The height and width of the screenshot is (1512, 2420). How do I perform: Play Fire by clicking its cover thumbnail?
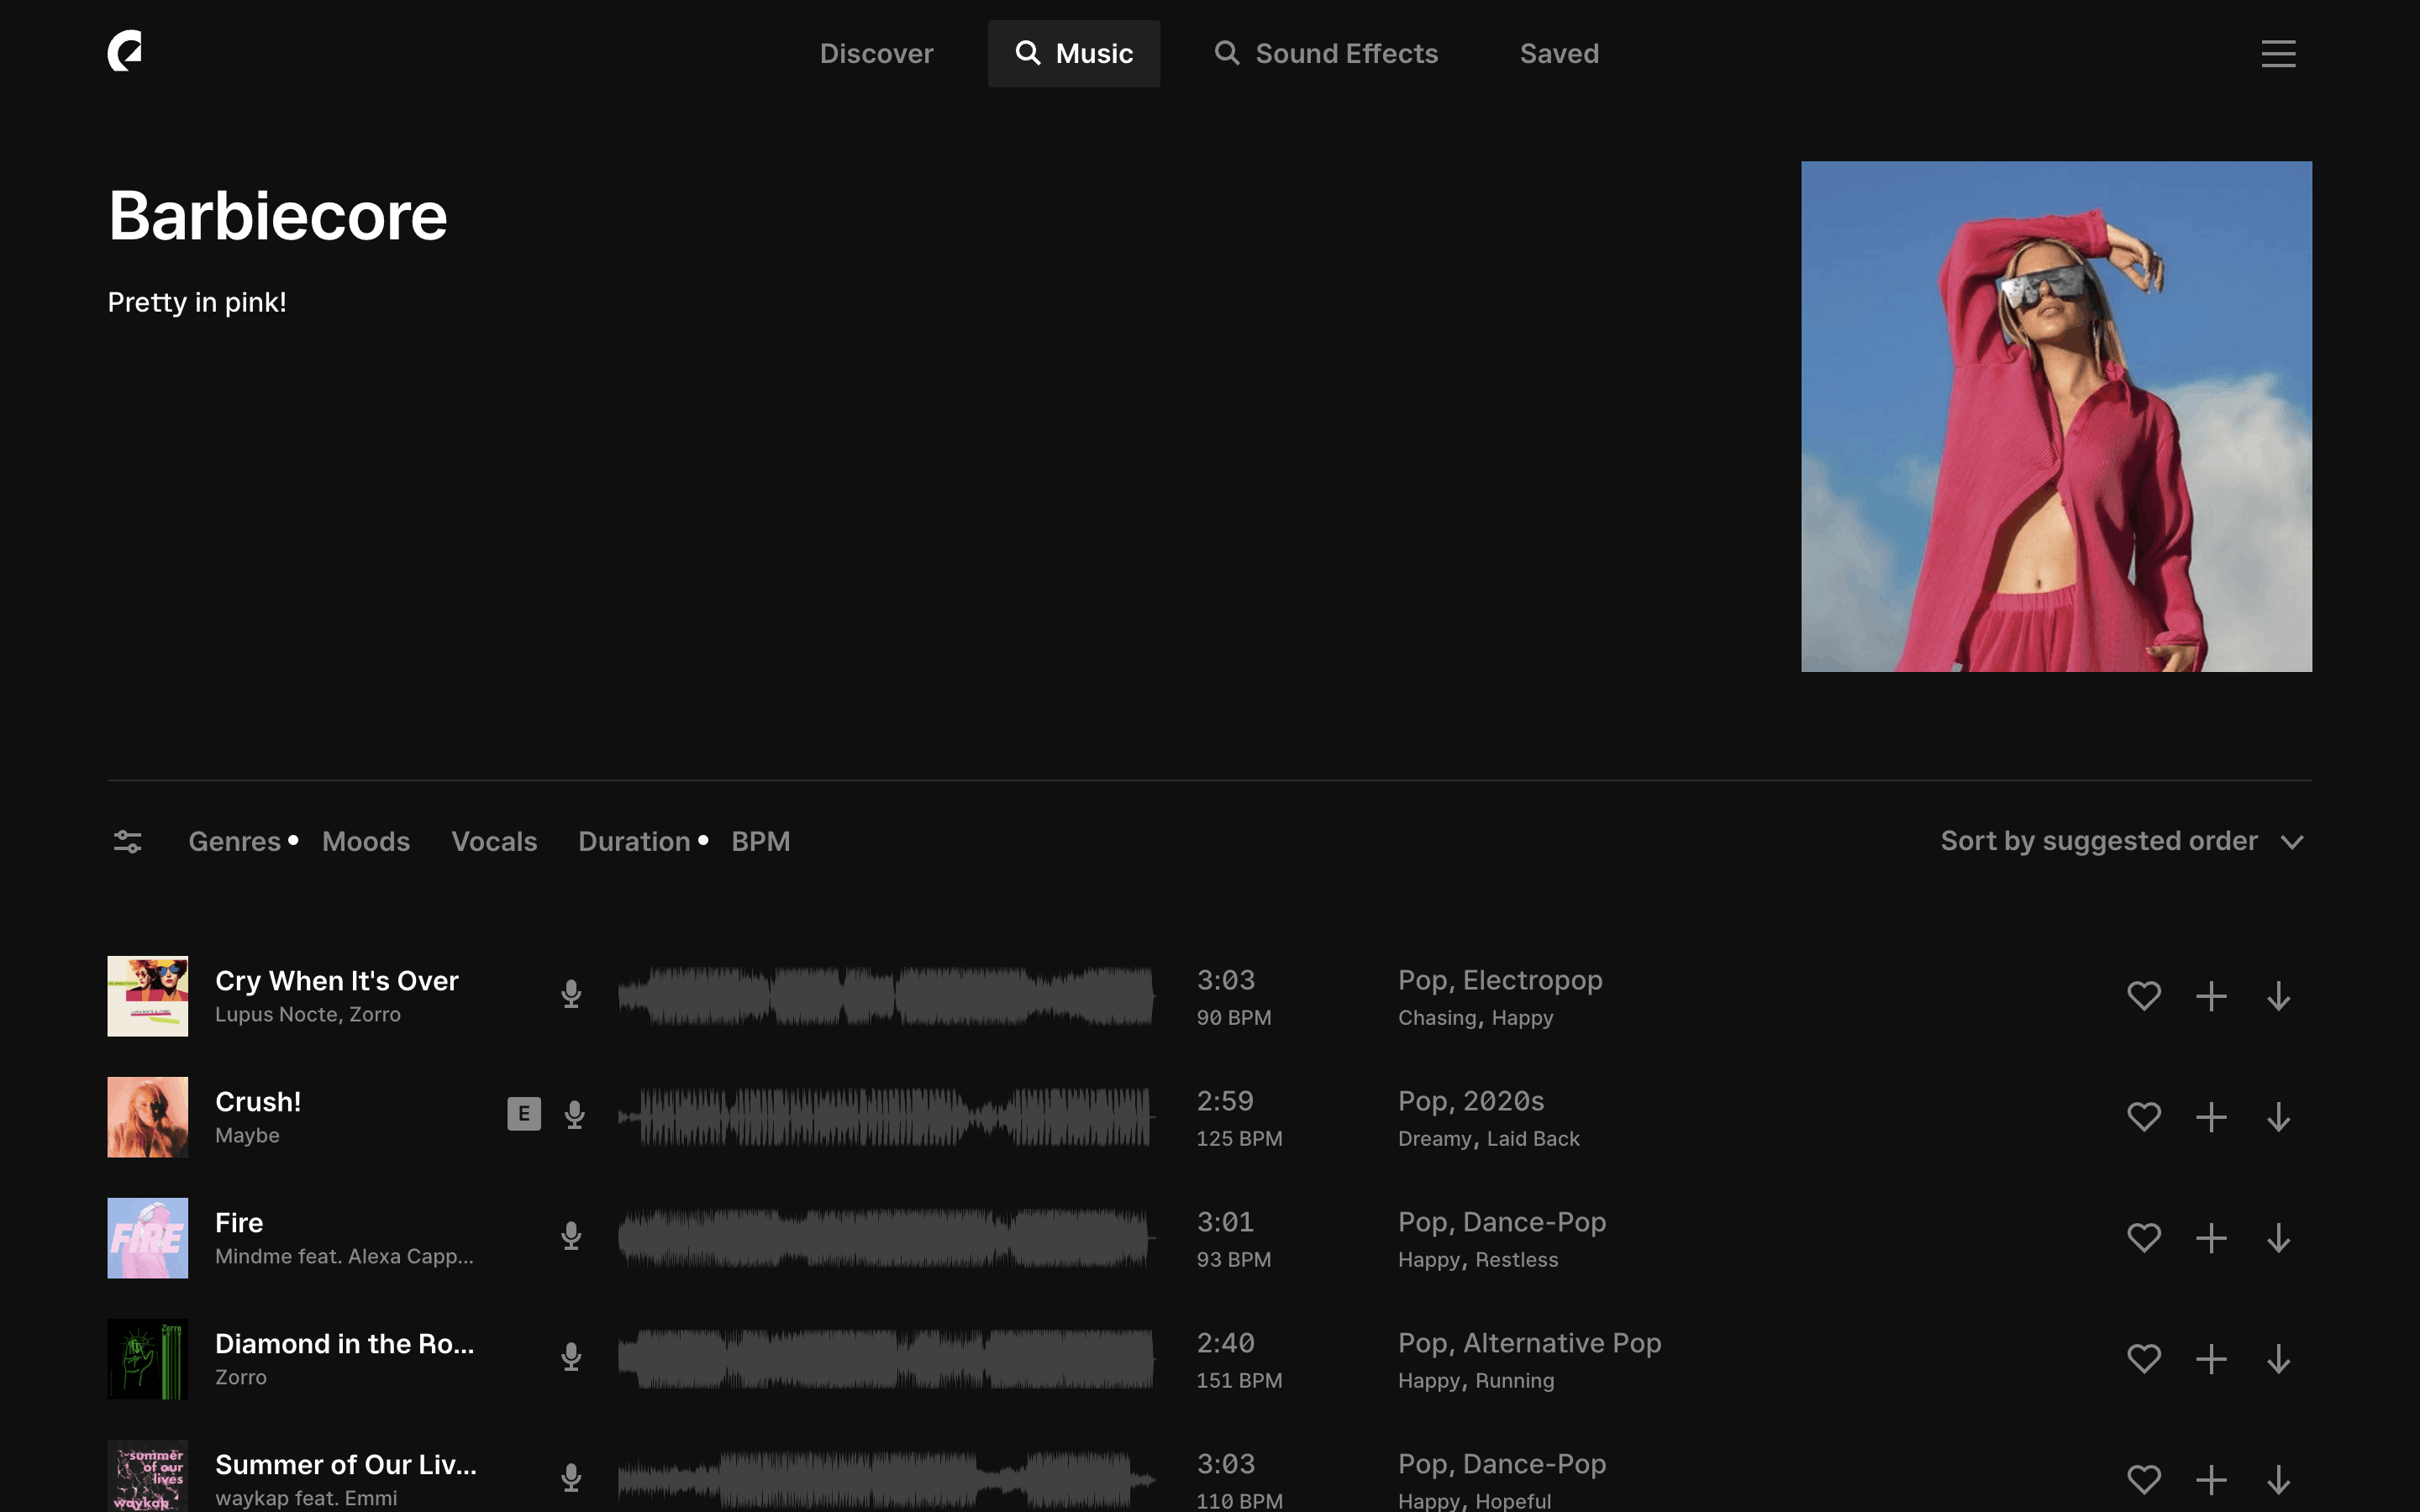148,1238
